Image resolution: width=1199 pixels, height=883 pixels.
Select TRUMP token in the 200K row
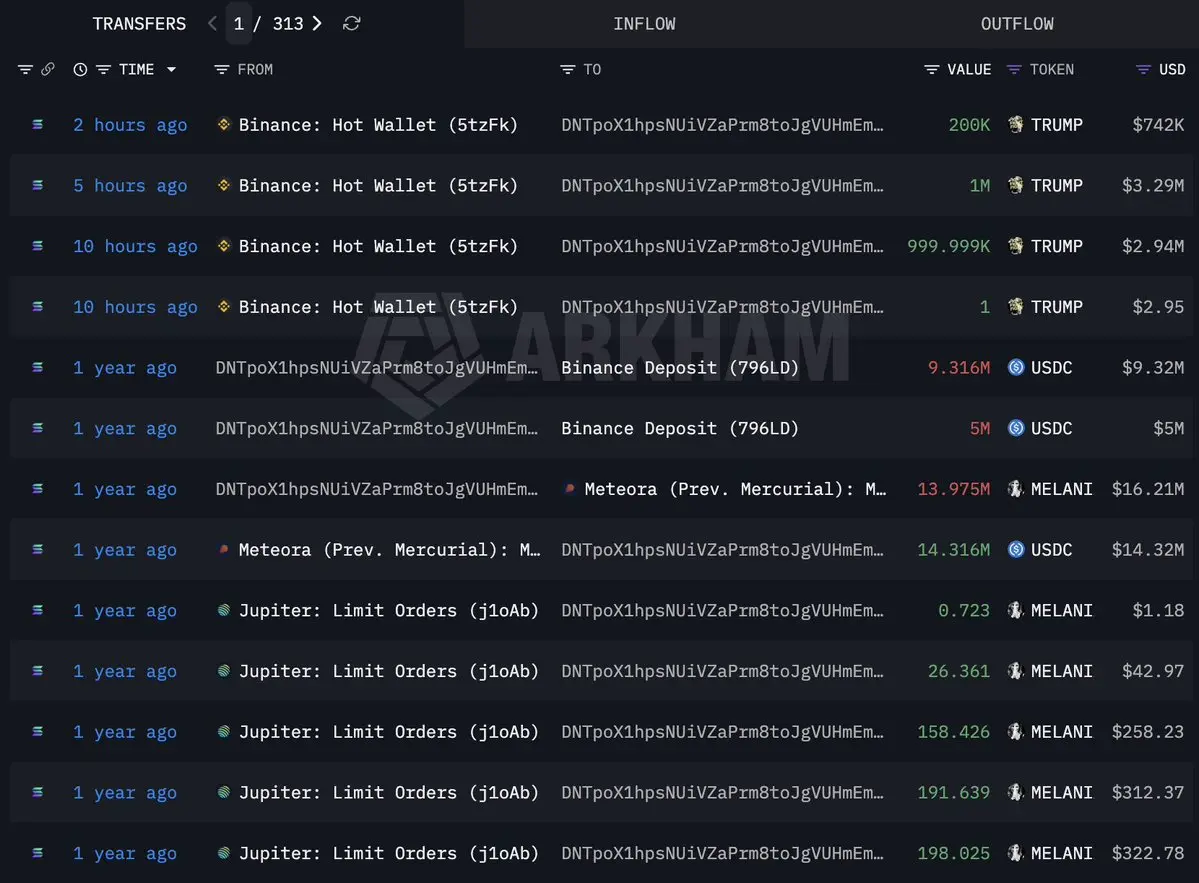pos(1057,125)
